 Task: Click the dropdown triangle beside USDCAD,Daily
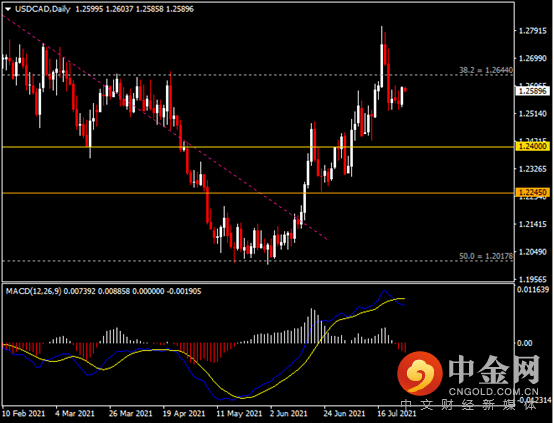click(x=8, y=9)
